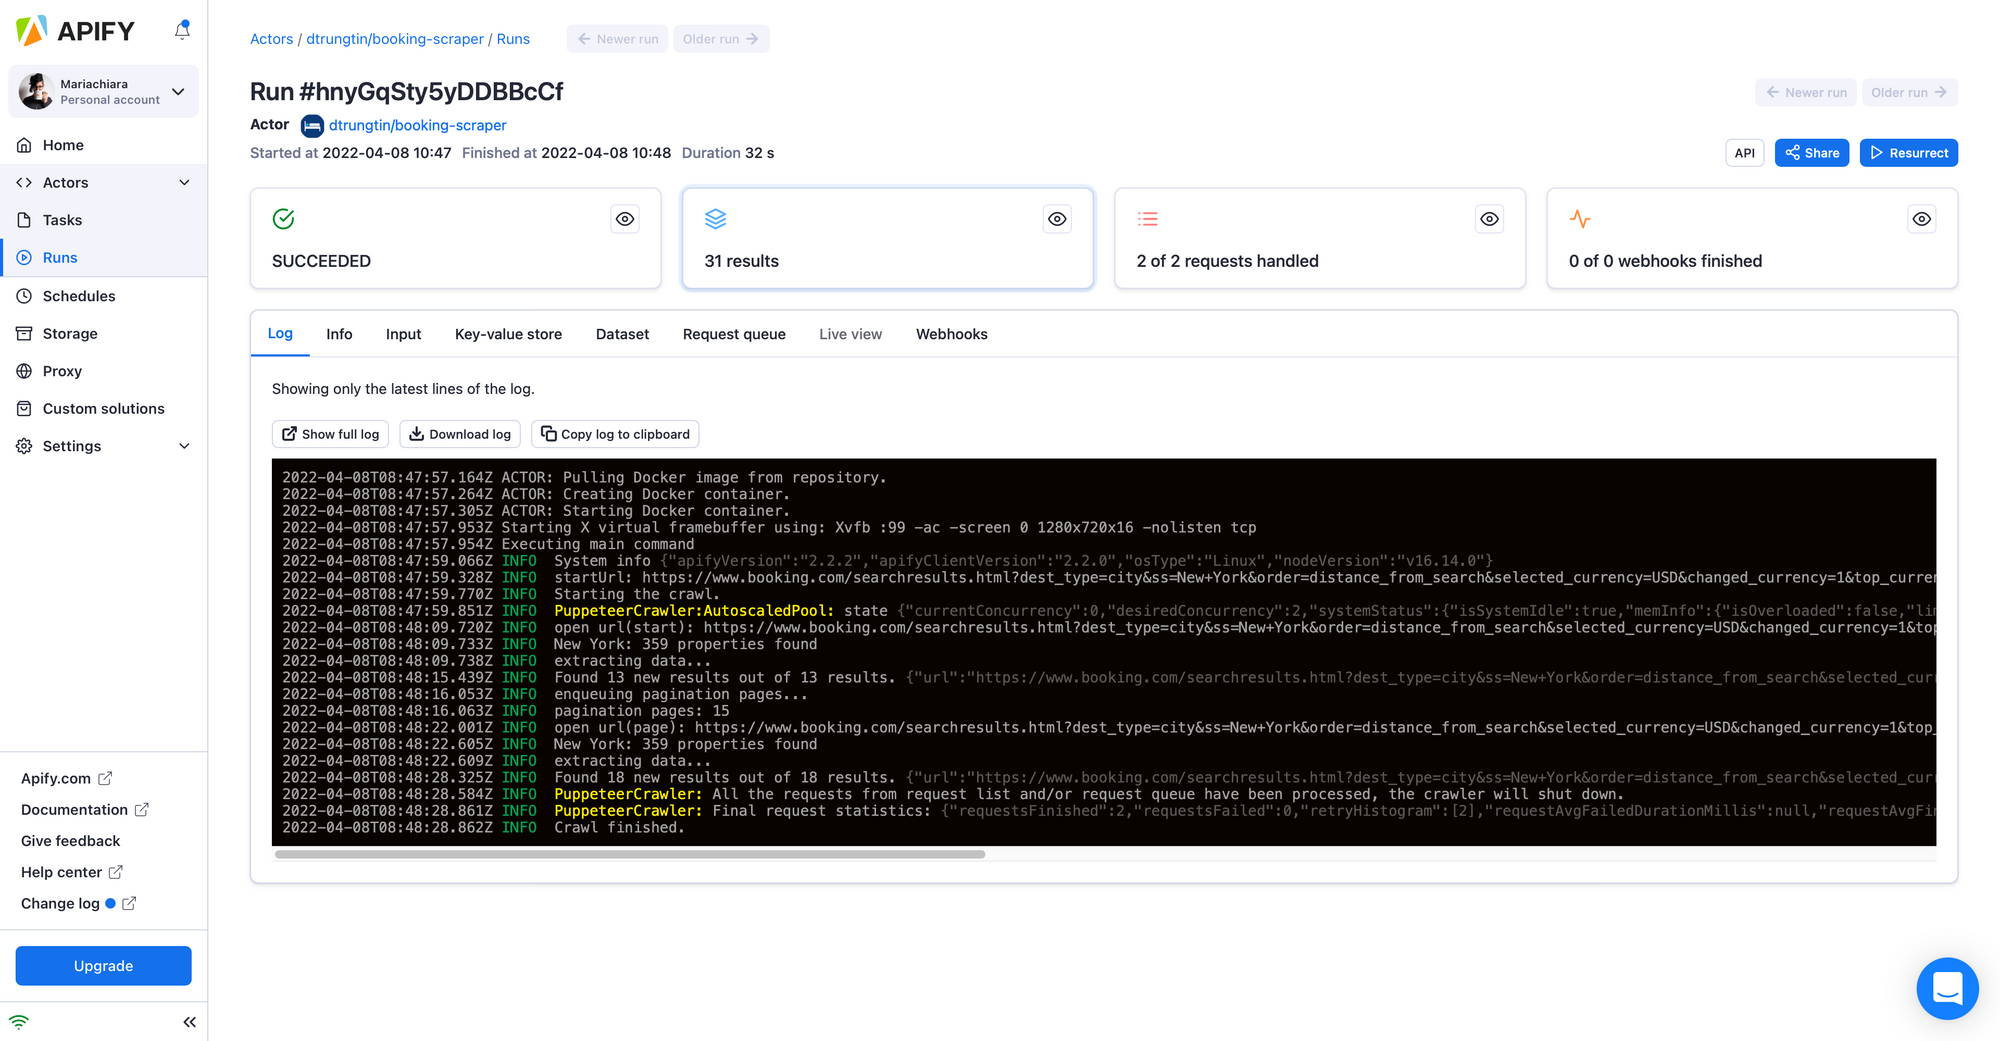Screen dimensions: 2000x1041
Task: Open Help center link
Action: (72, 872)
